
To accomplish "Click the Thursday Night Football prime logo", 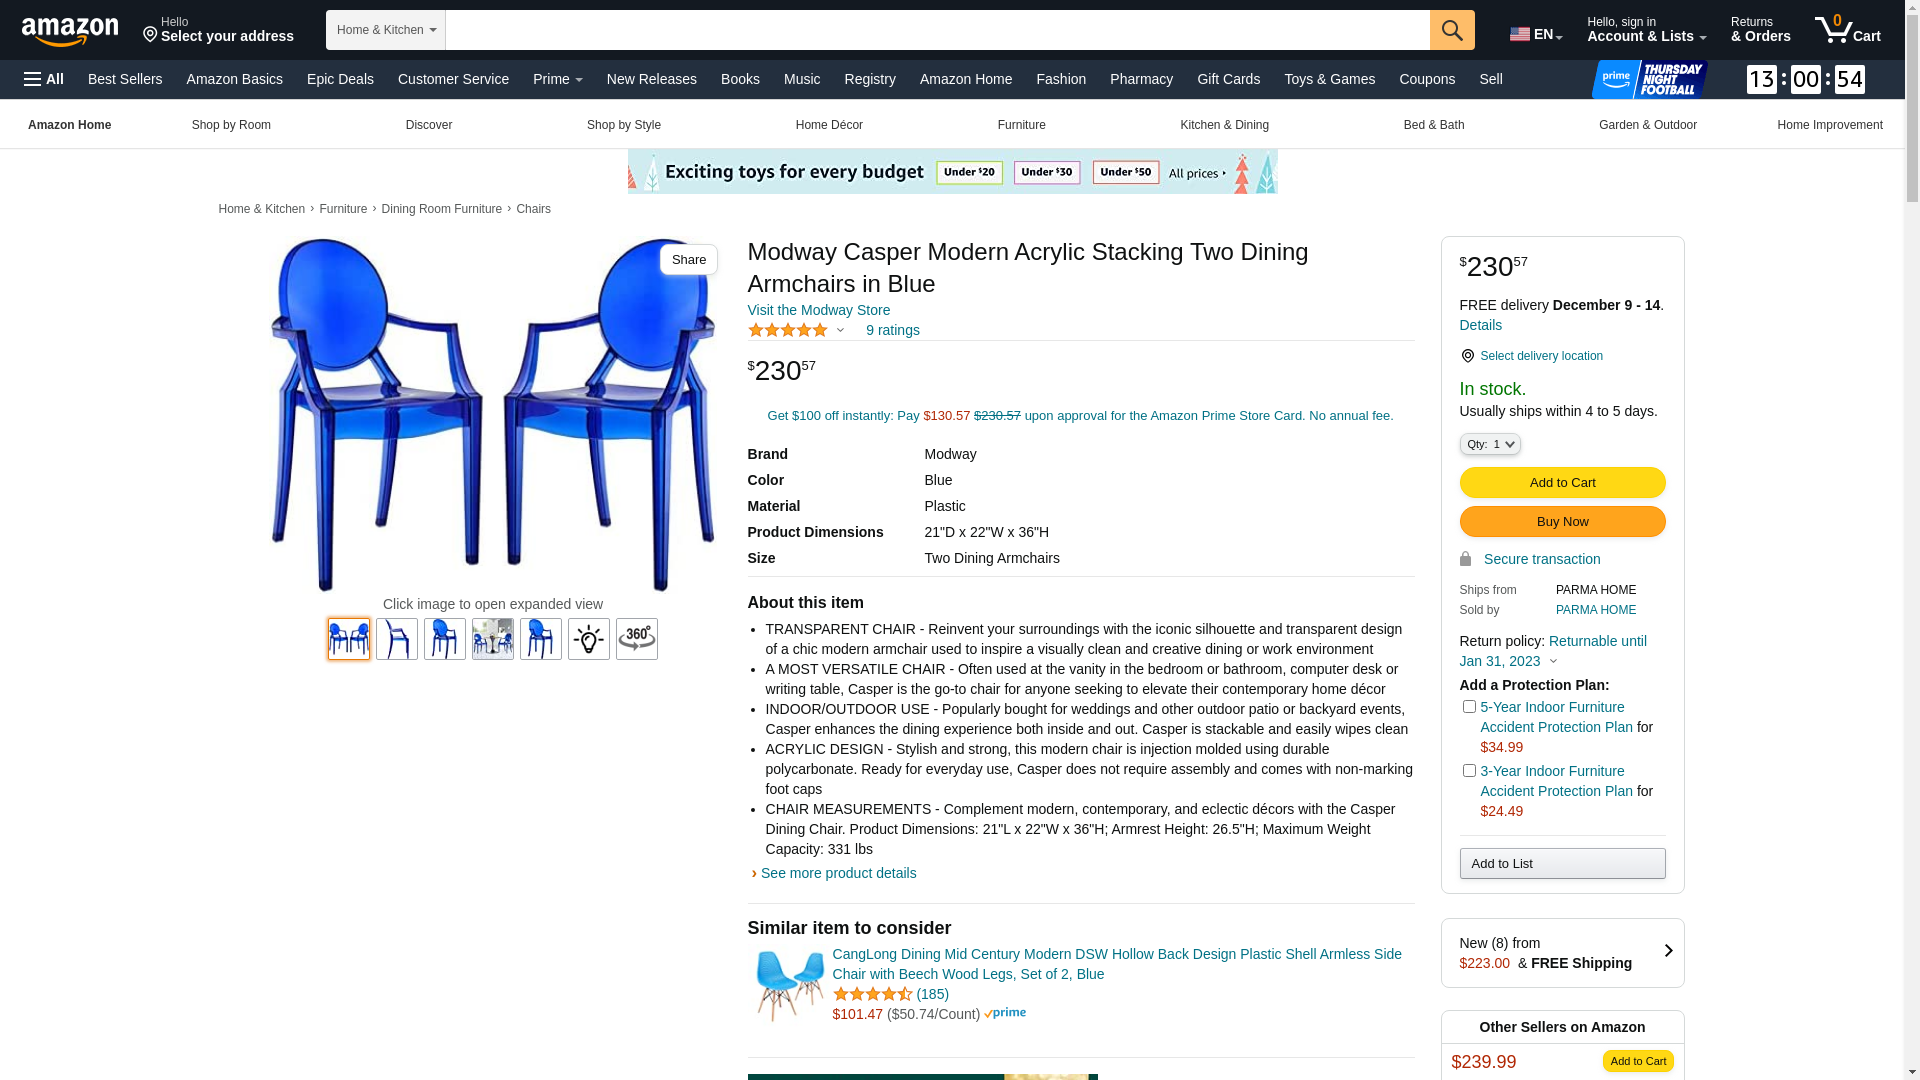I will (1650, 79).
